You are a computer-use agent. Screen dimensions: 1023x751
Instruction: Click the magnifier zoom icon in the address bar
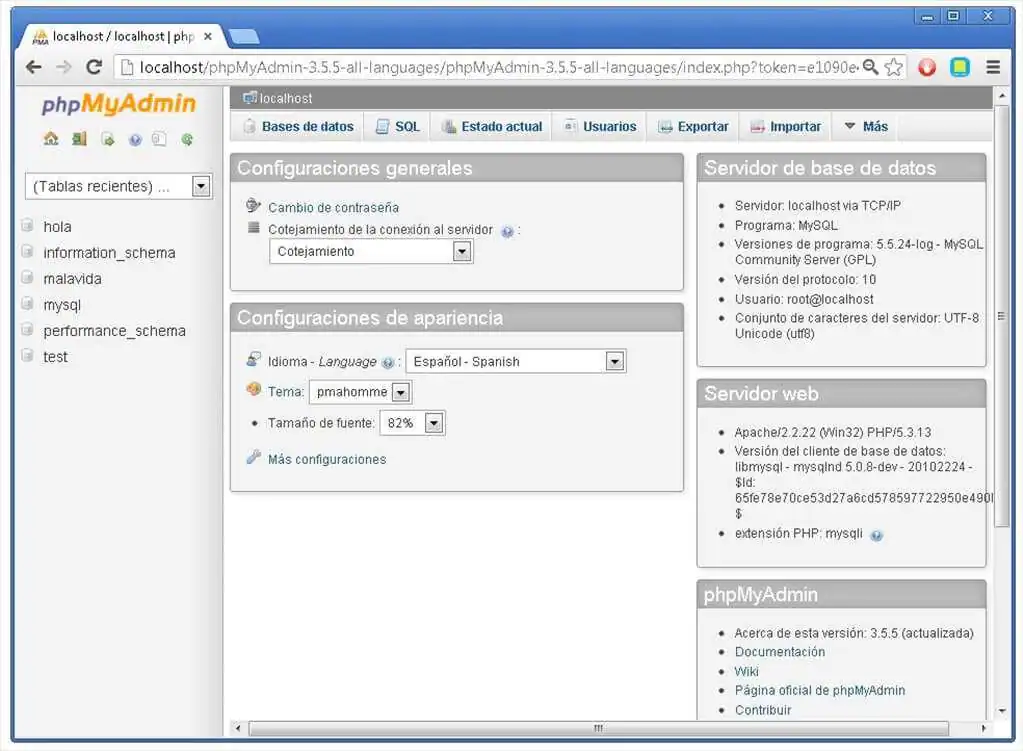pyautogui.click(x=870, y=67)
